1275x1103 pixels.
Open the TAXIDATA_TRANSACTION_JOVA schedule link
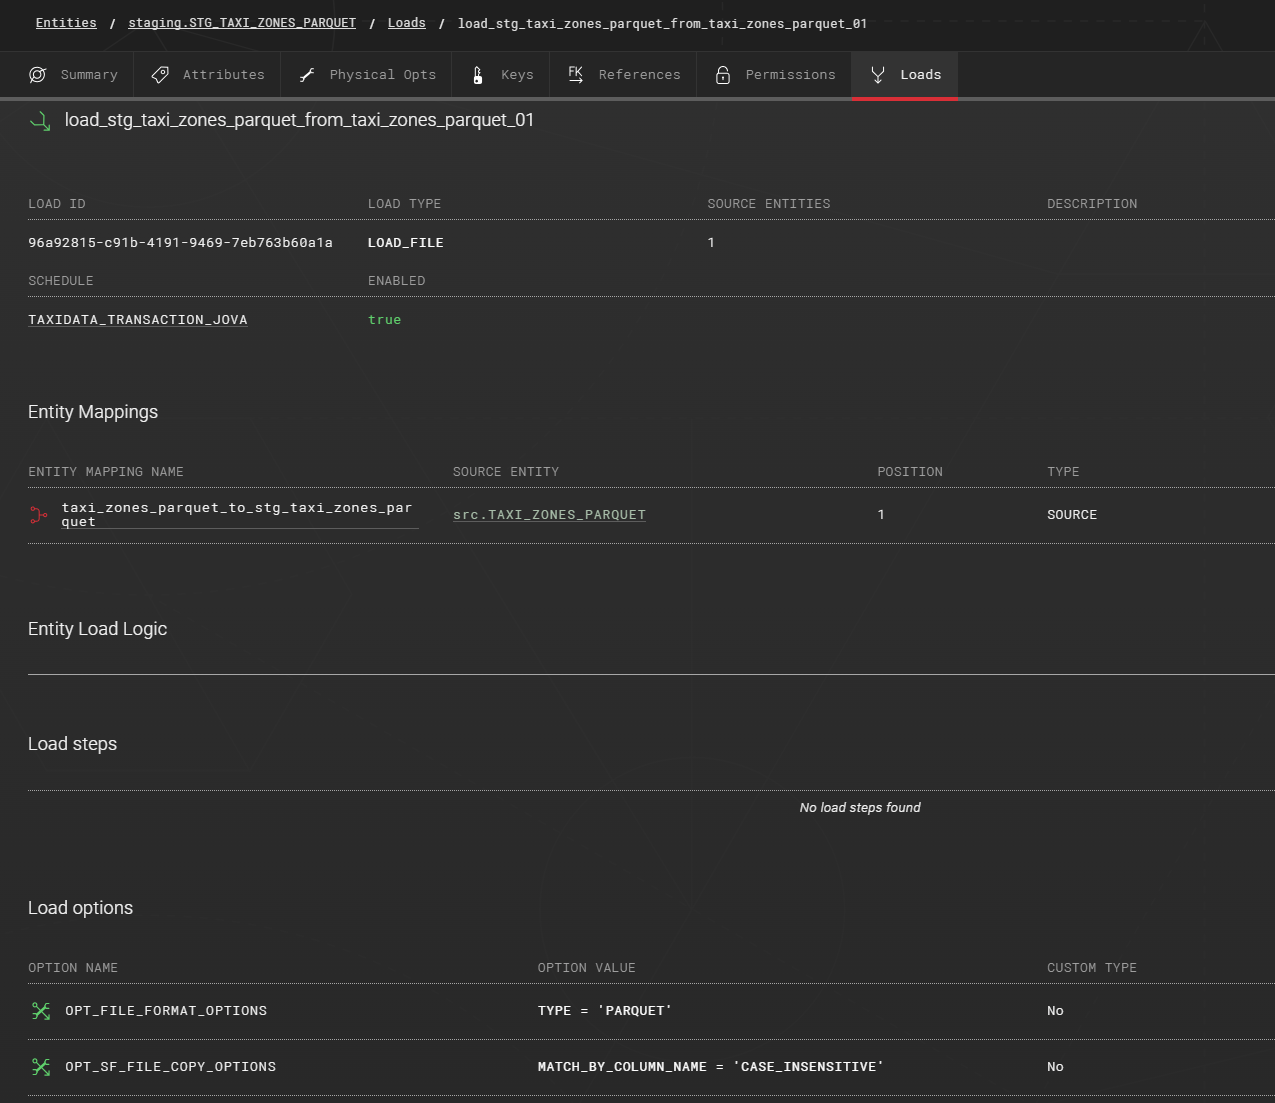point(138,320)
